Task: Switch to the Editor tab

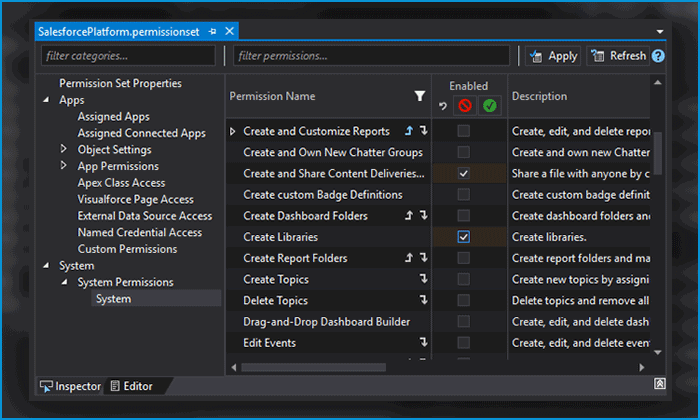Action: coord(132,386)
